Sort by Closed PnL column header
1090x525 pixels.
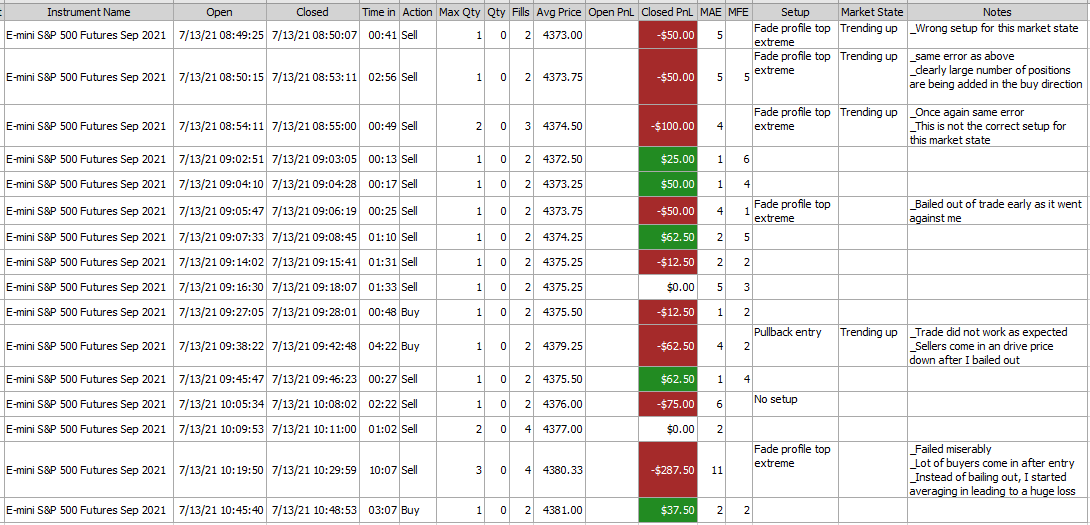[x=667, y=12]
